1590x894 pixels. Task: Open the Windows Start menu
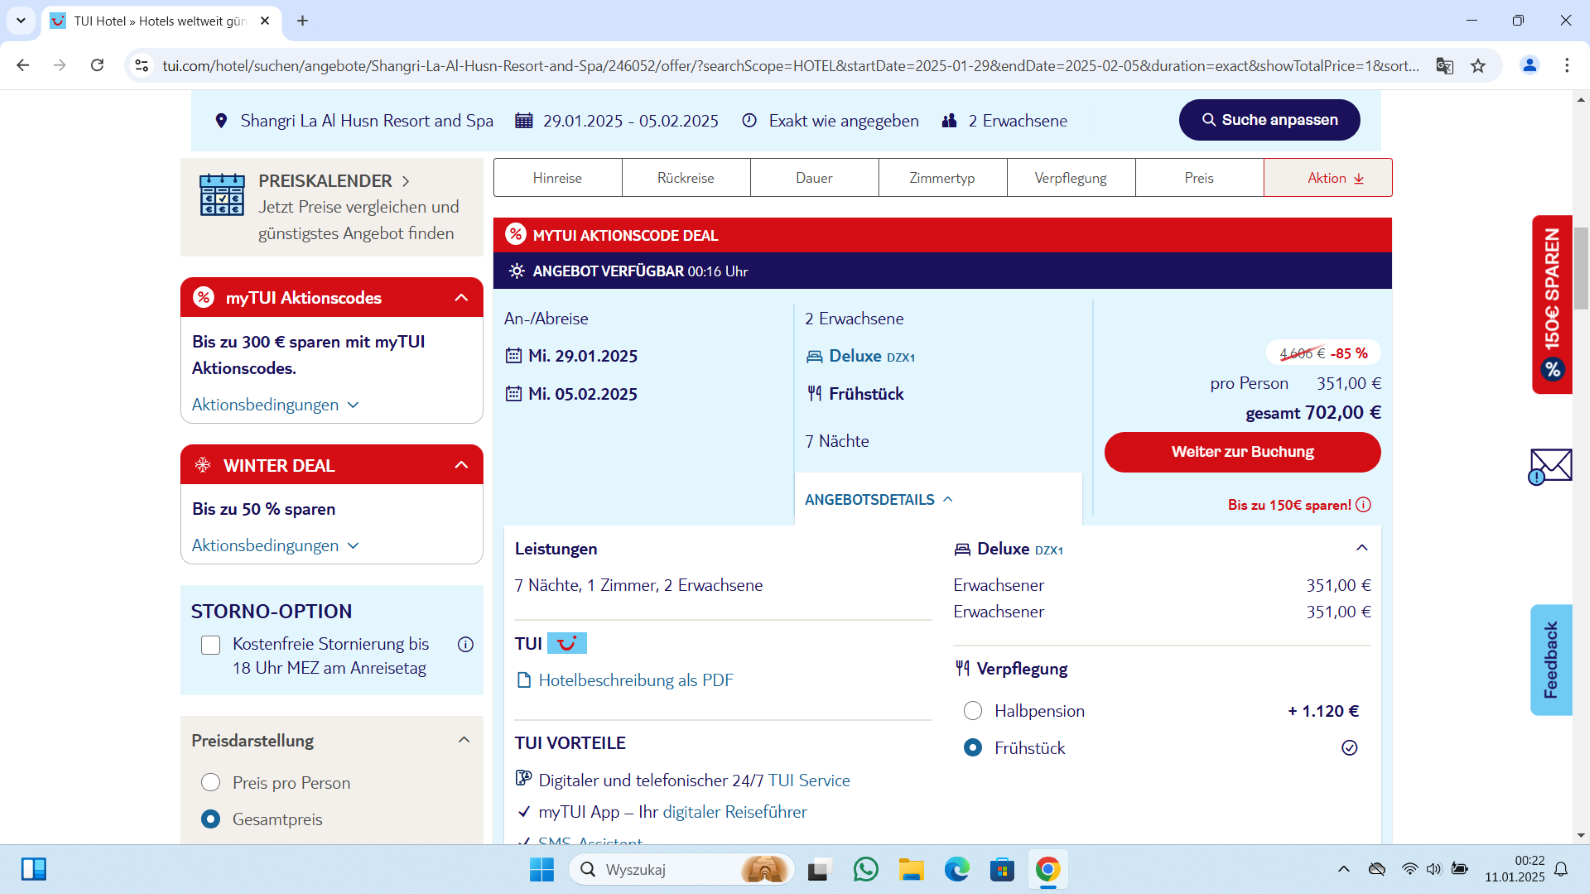[x=542, y=870]
